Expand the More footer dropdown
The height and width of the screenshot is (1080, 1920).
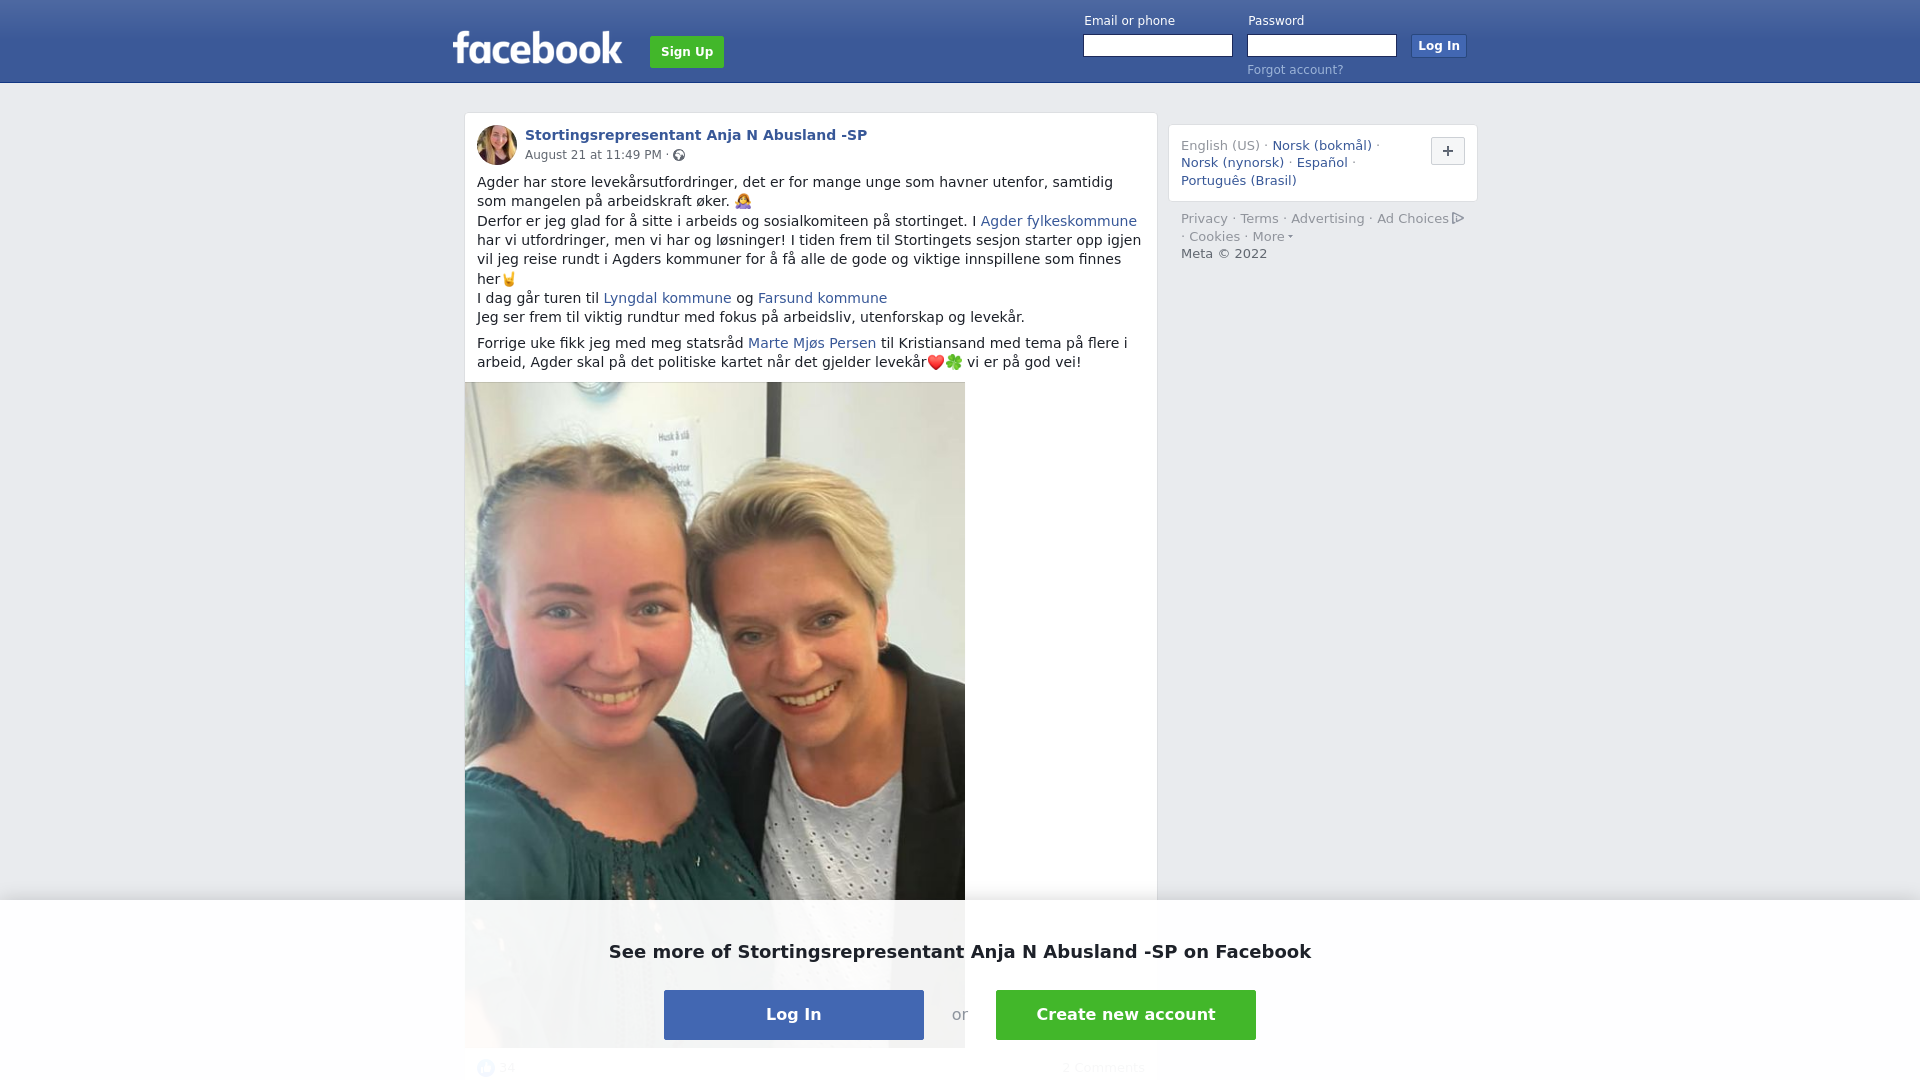coord(1272,237)
